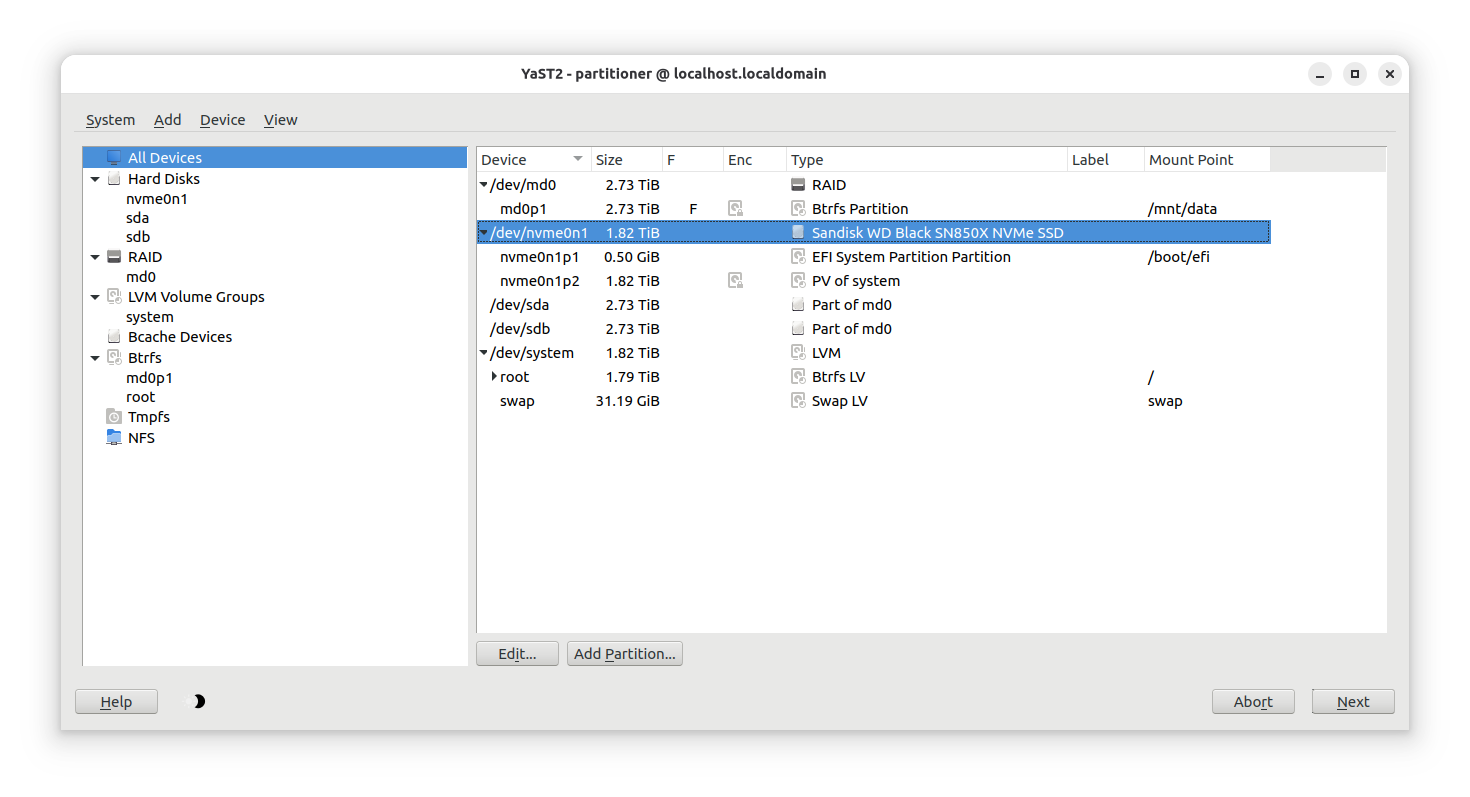Collapse the /dev/nvme0n1 row in device table
This screenshot has width=1470, height=797.
click(x=484, y=233)
